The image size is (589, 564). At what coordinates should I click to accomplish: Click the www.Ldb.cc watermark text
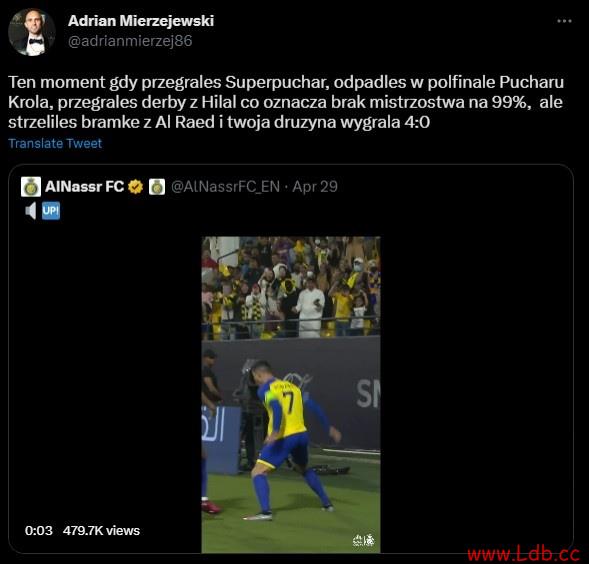coord(524,554)
